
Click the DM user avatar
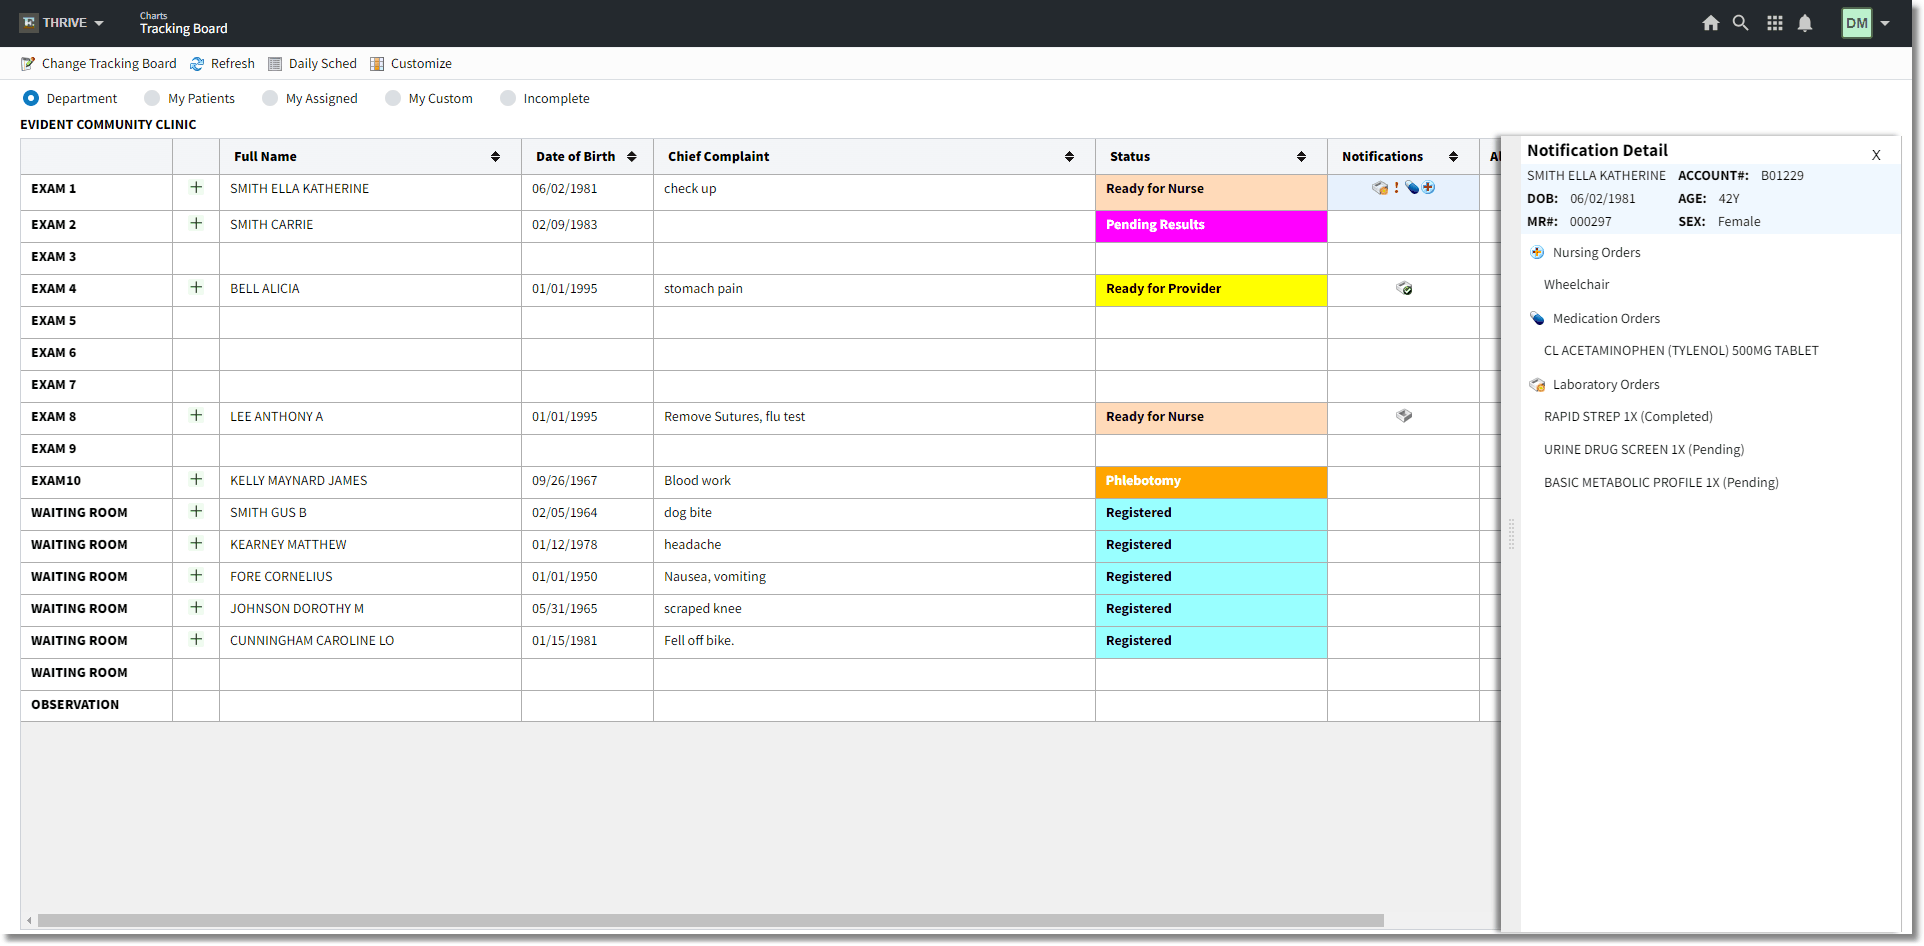click(1857, 23)
